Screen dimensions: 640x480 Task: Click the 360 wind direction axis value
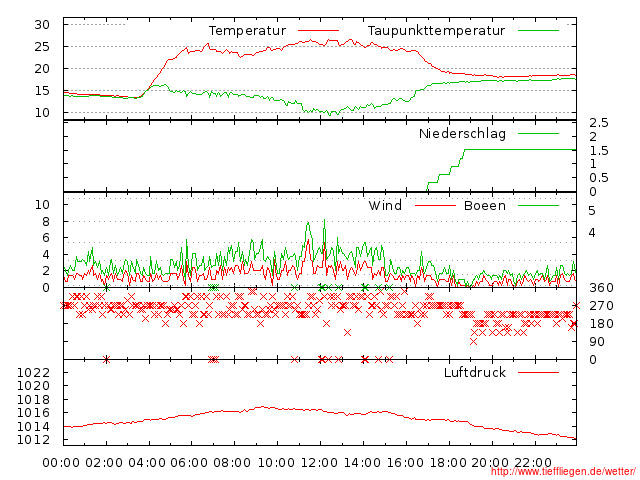(x=601, y=288)
